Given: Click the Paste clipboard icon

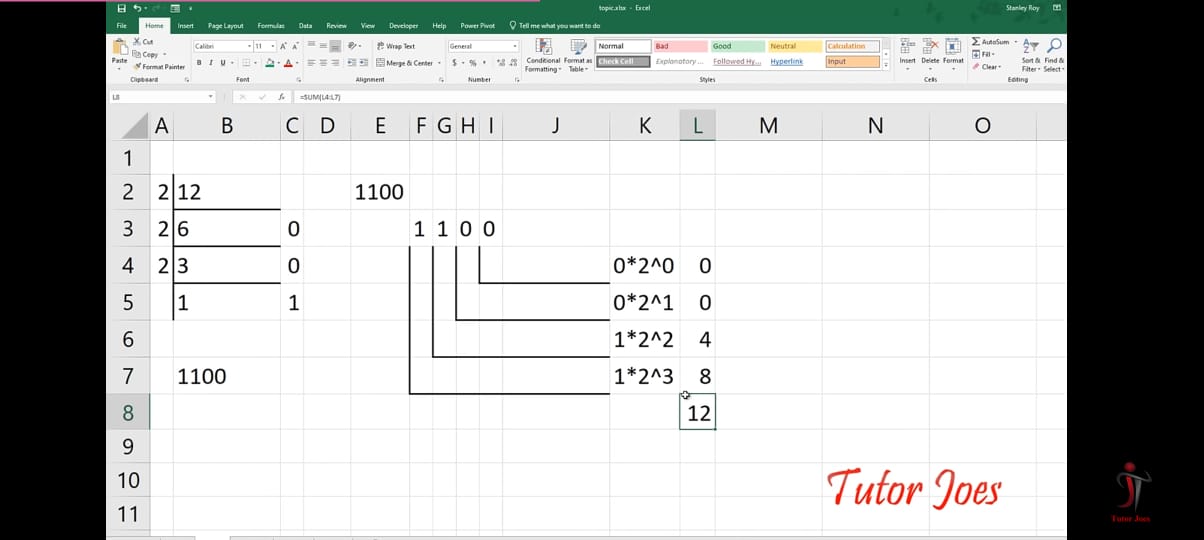Looking at the screenshot, I should [x=120, y=48].
